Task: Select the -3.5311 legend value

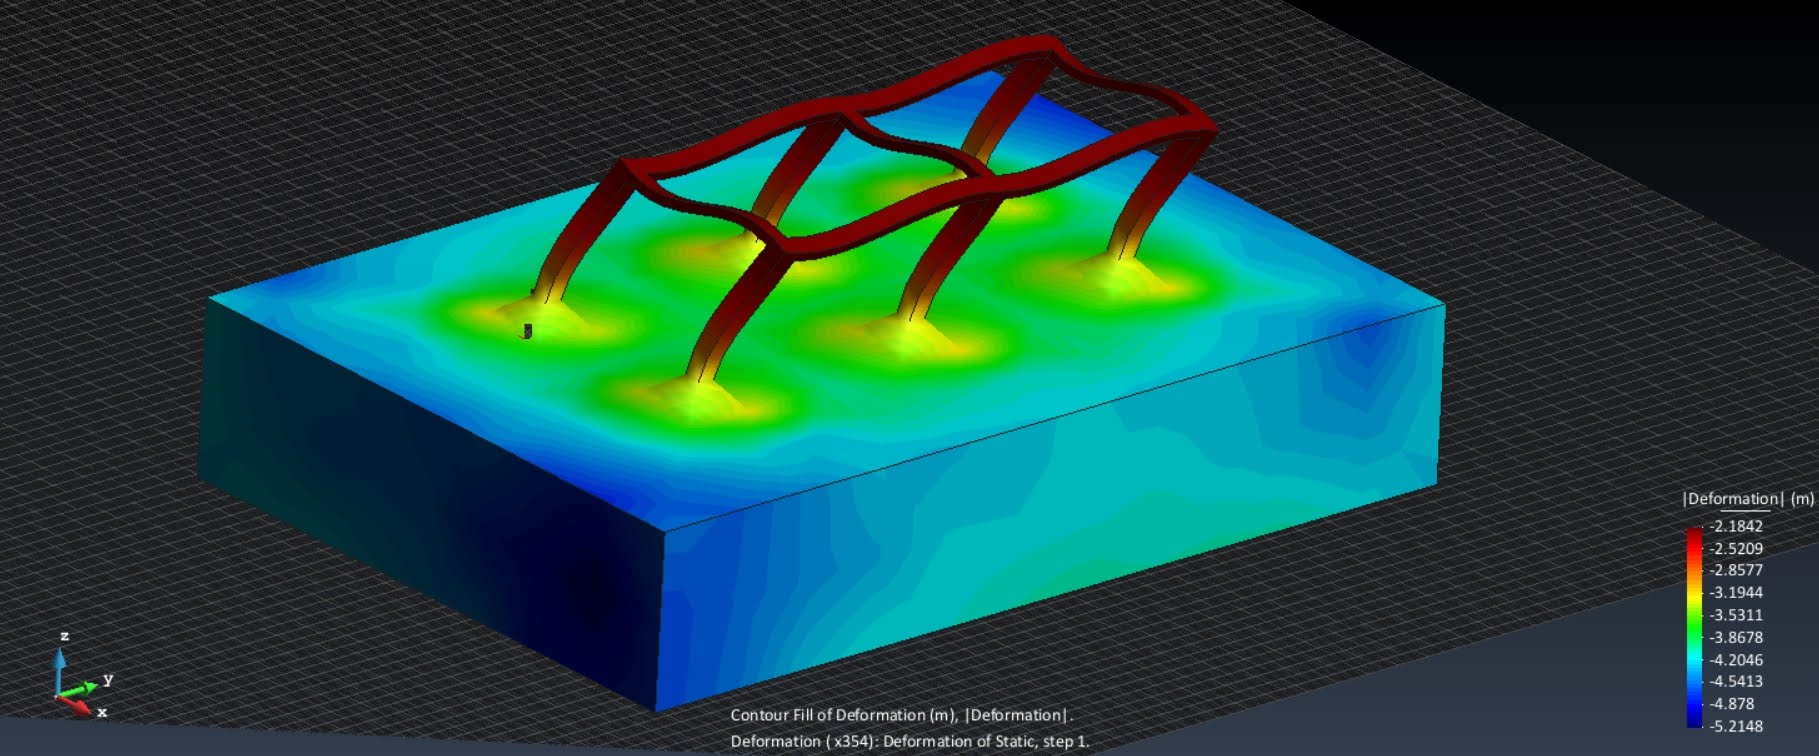Action: (x=1736, y=615)
